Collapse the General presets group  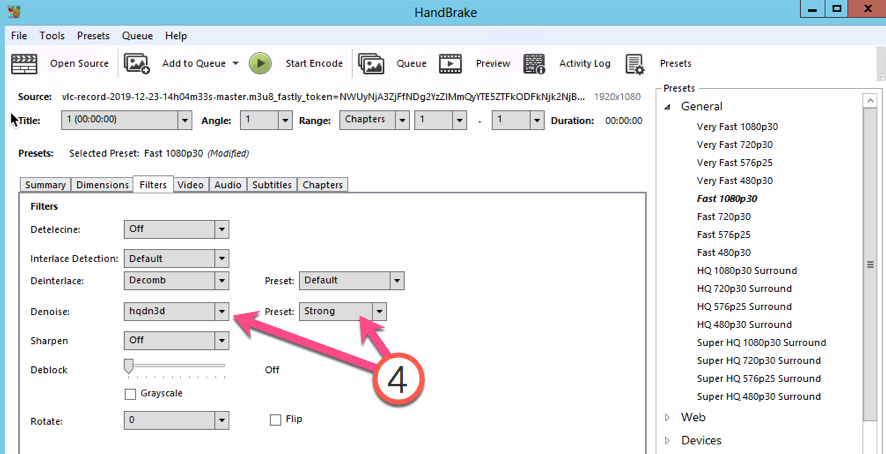tap(668, 107)
